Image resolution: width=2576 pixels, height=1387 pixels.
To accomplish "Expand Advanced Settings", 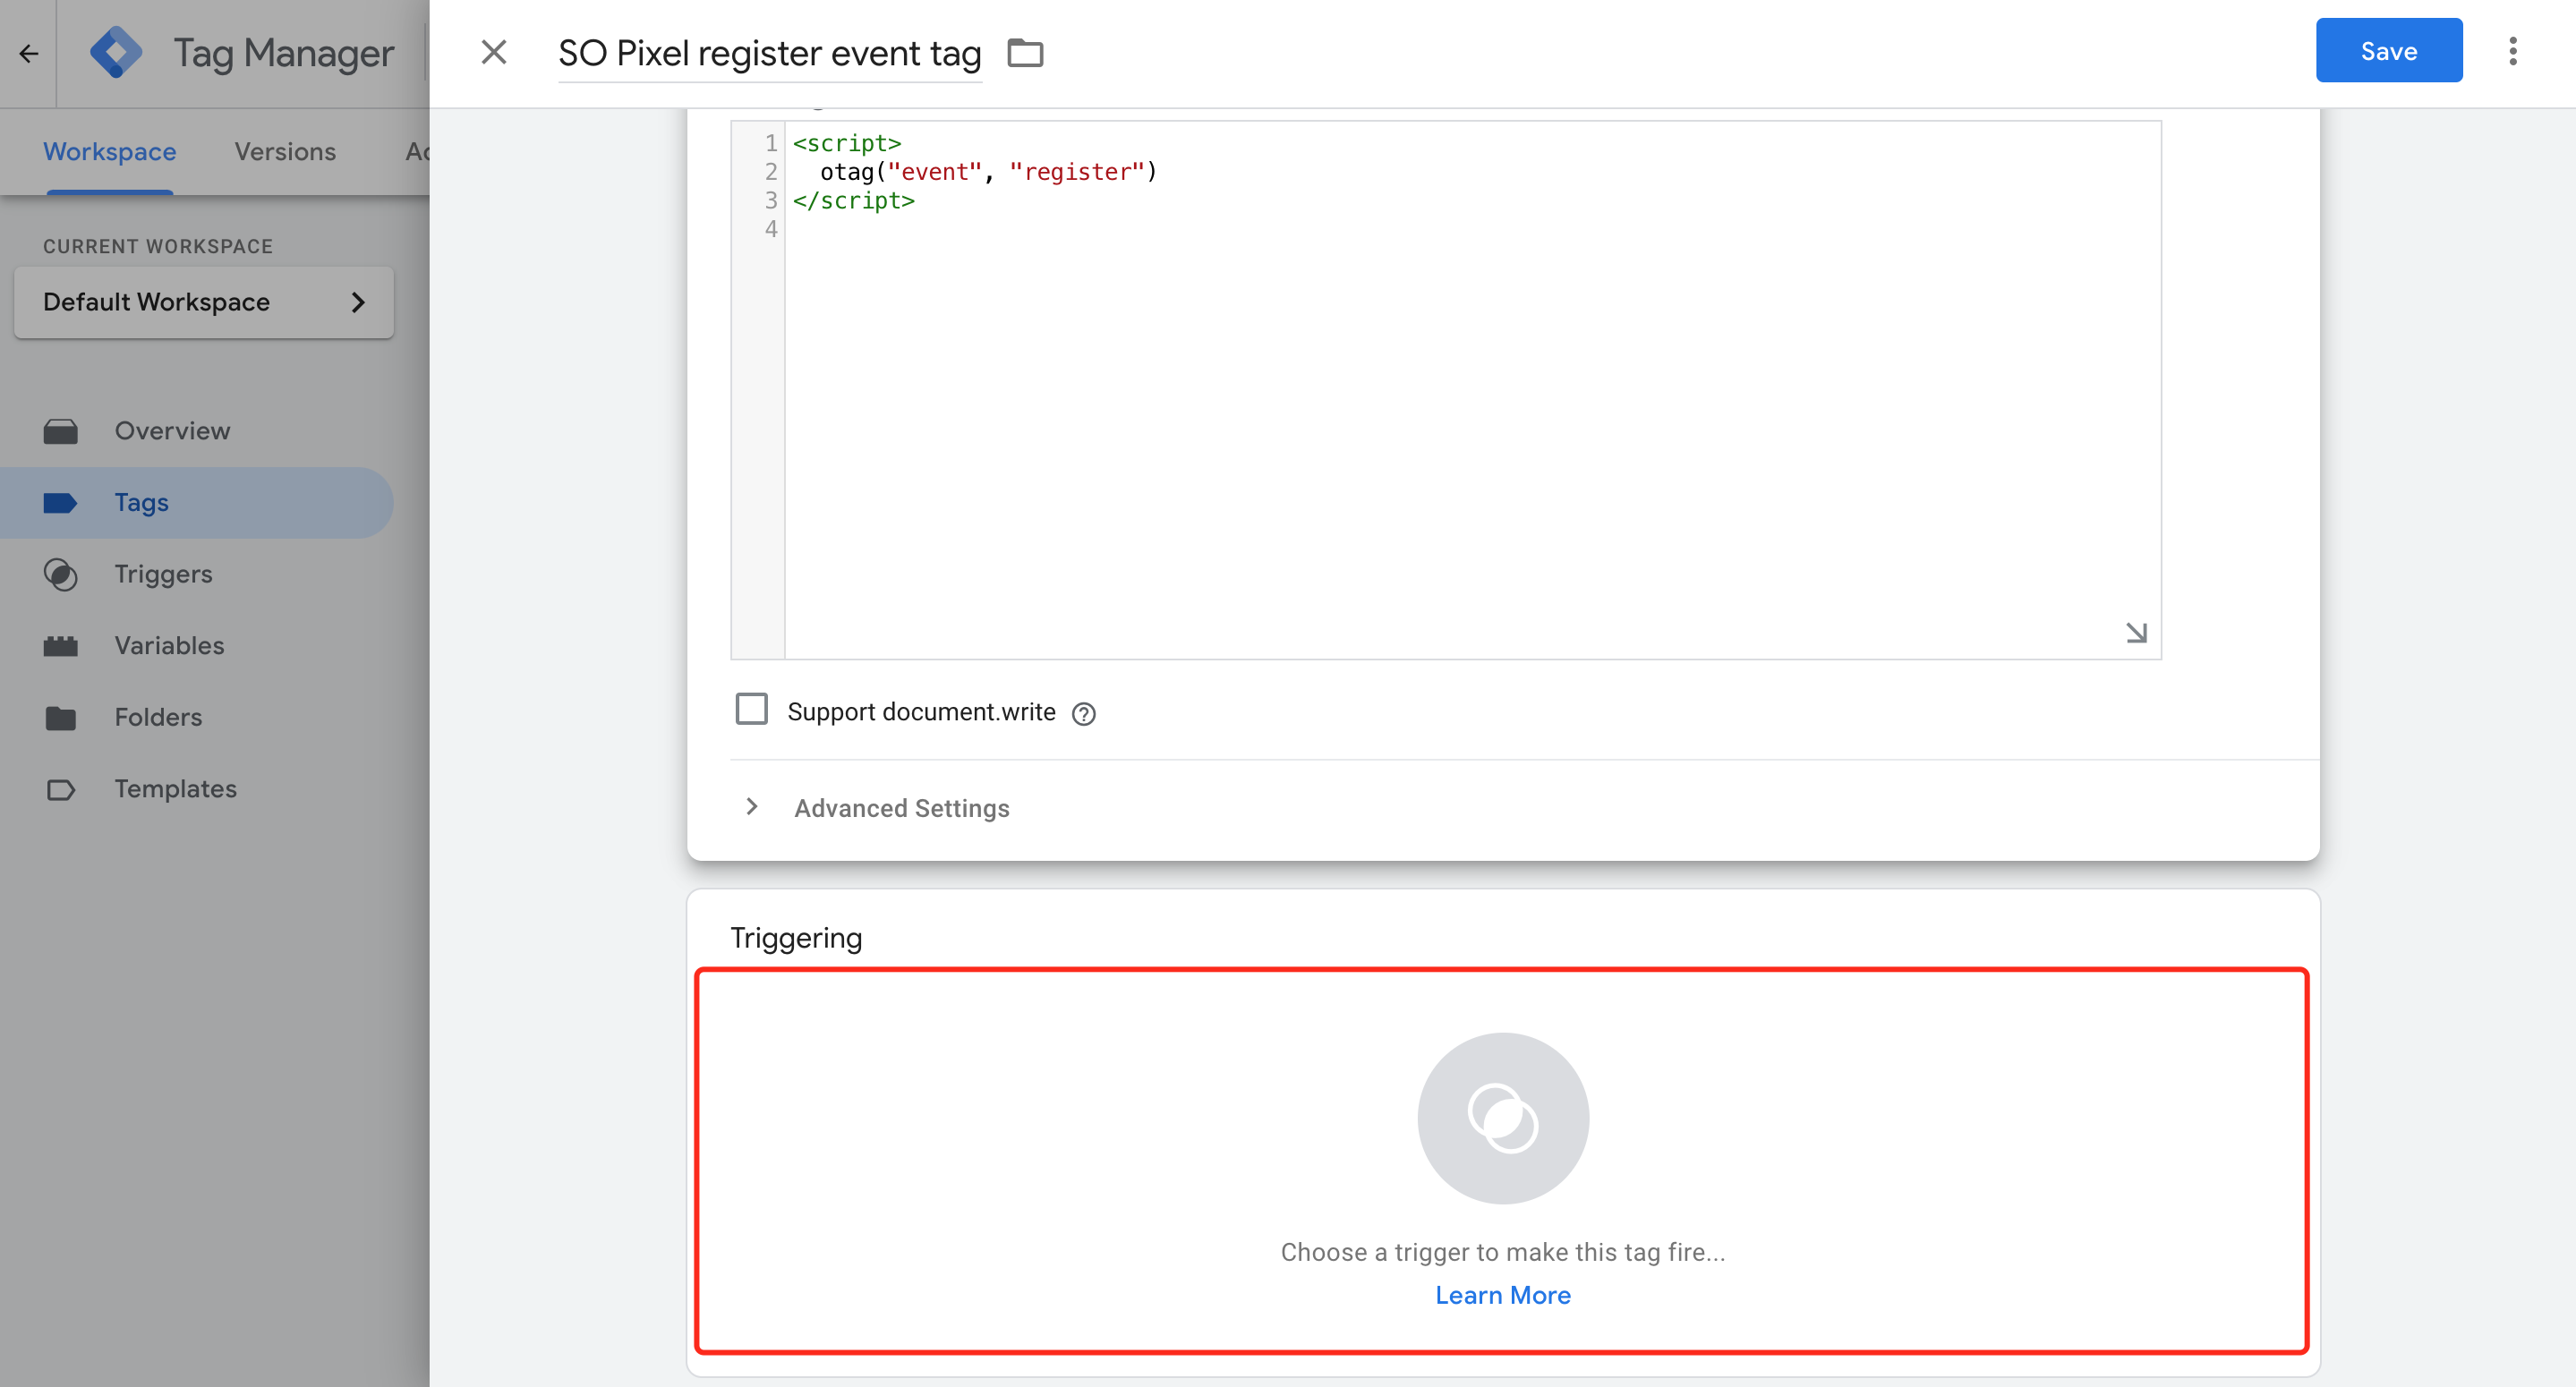I will (x=900, y=807).
